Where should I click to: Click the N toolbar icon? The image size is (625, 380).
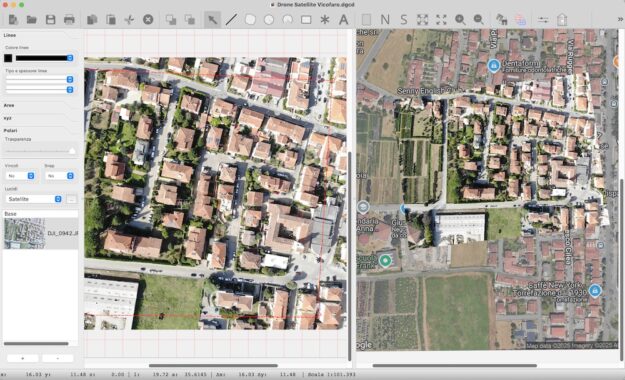click(x=385, y=20)
